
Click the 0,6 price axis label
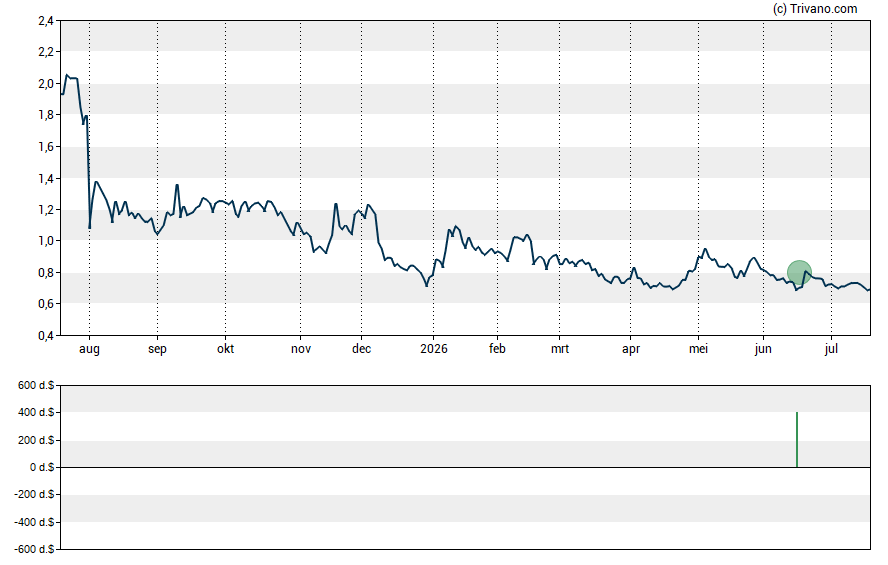pos(46,304)
